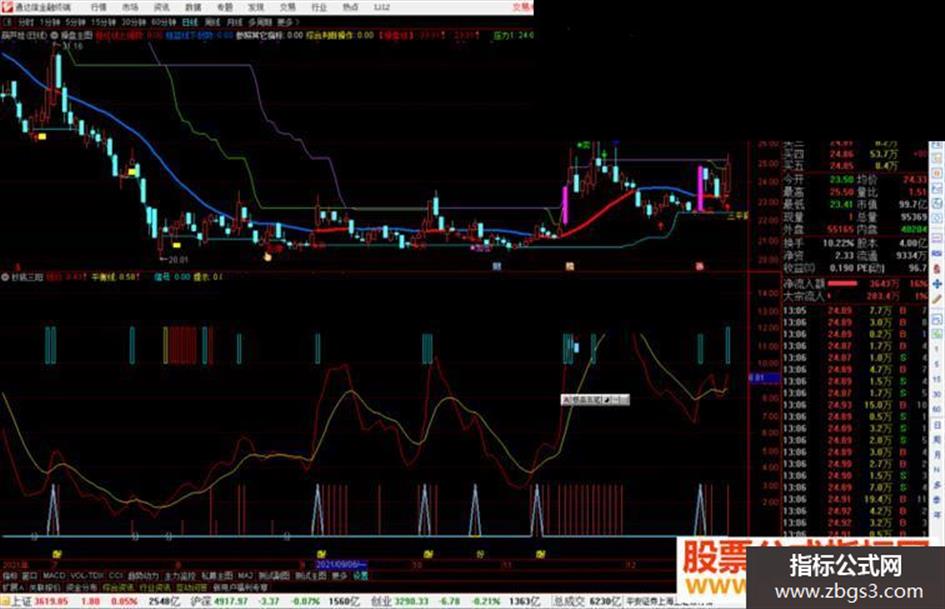Choose the 60 period icon in sidebar
The width and height of the screenshot is (945, 609).
[937, 409]
